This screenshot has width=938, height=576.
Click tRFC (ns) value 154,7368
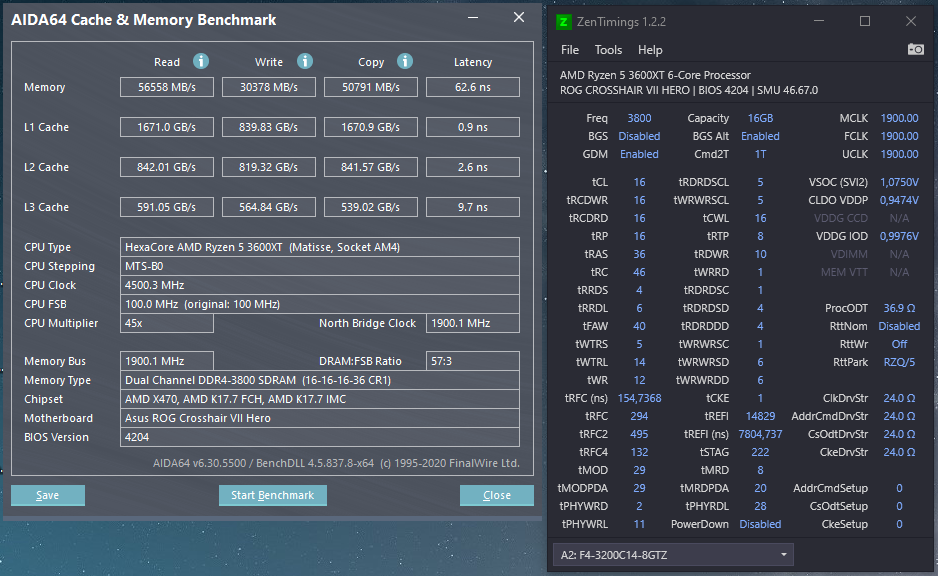click(639, 398)
